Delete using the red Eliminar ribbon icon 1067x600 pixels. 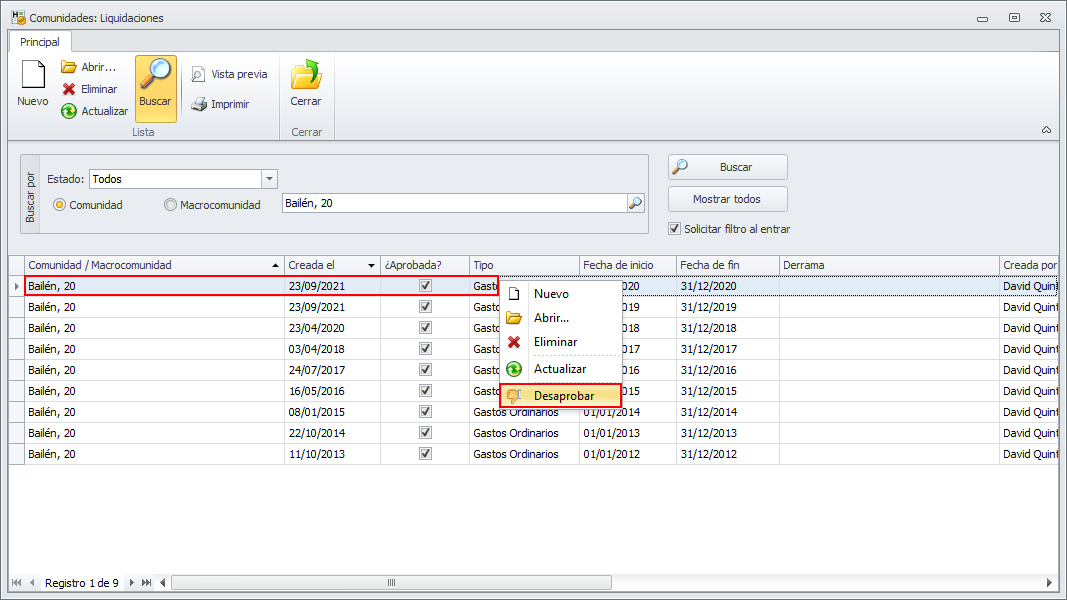tap(90, 89)
